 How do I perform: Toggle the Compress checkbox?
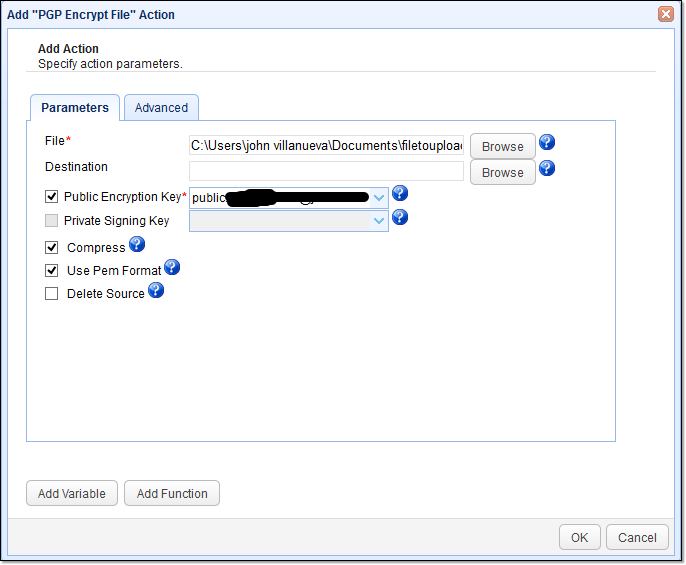[x=52, y=247]
